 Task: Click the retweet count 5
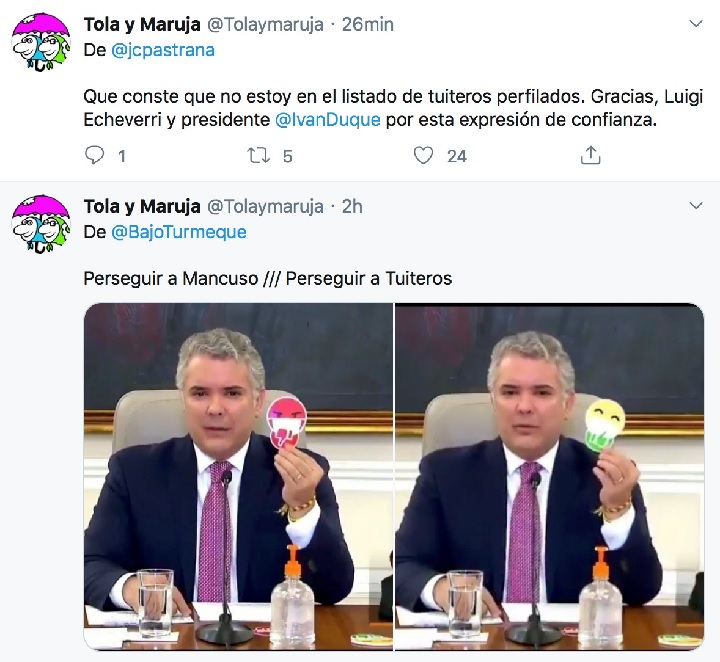coord(287,156)
